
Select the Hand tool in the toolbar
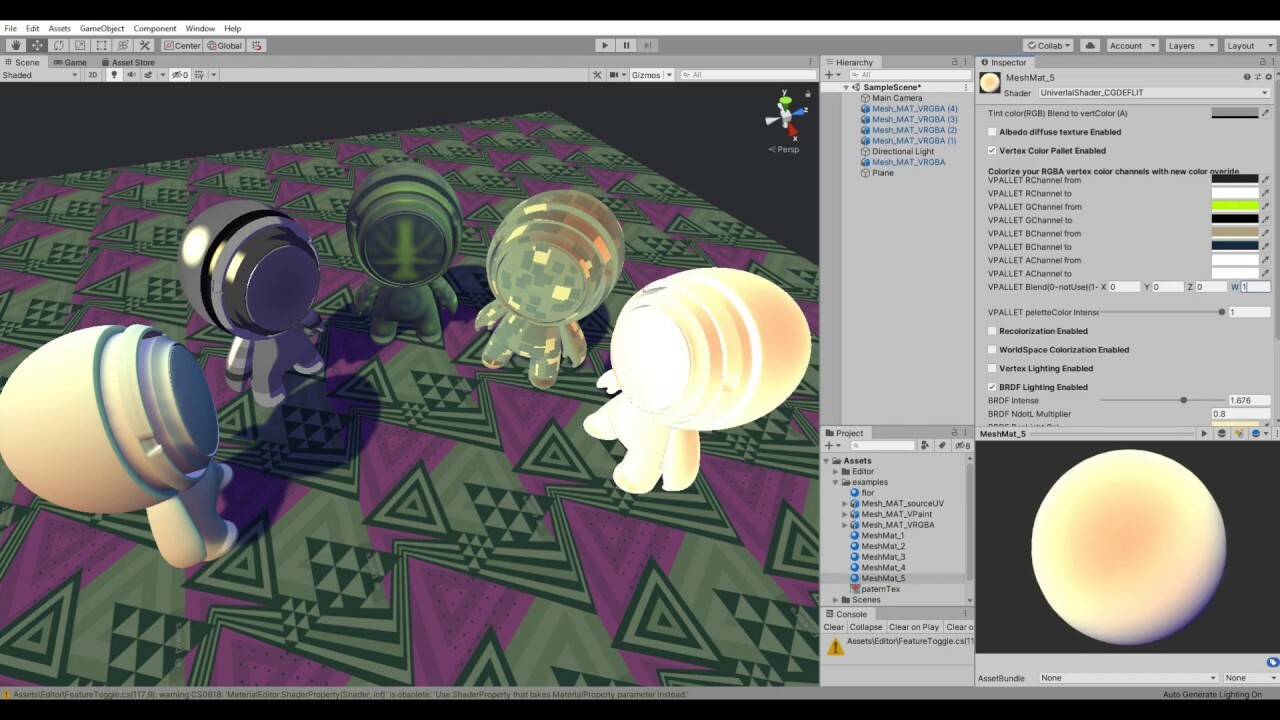16,45
